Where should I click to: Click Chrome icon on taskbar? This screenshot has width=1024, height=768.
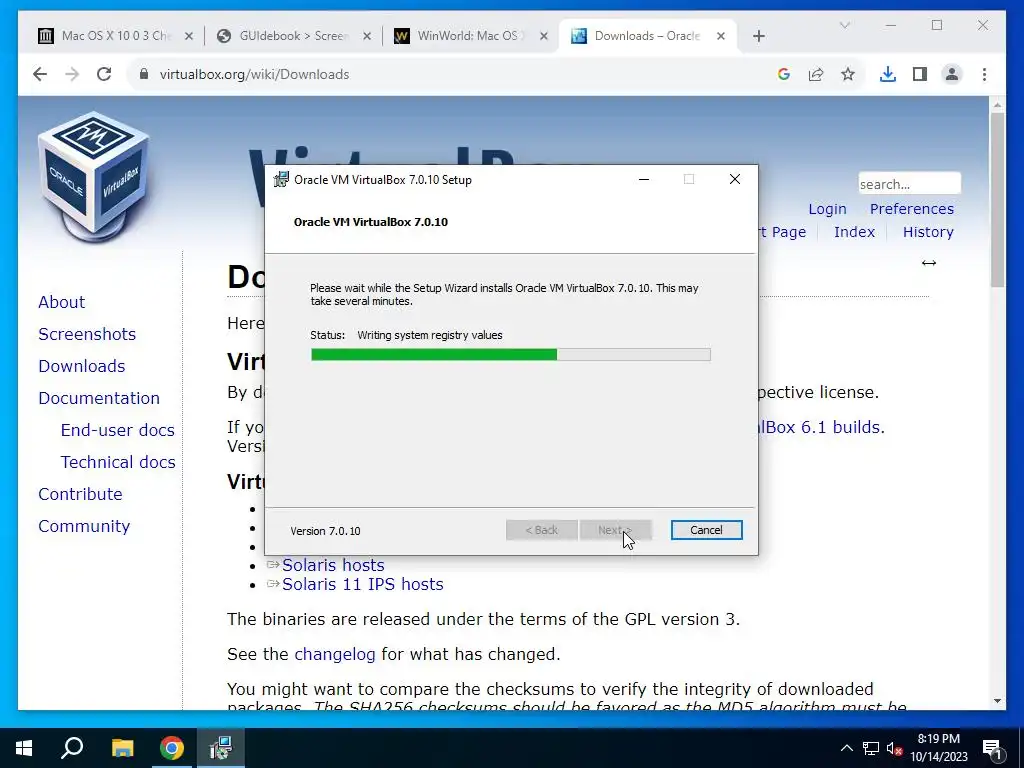tap(172, 748)
